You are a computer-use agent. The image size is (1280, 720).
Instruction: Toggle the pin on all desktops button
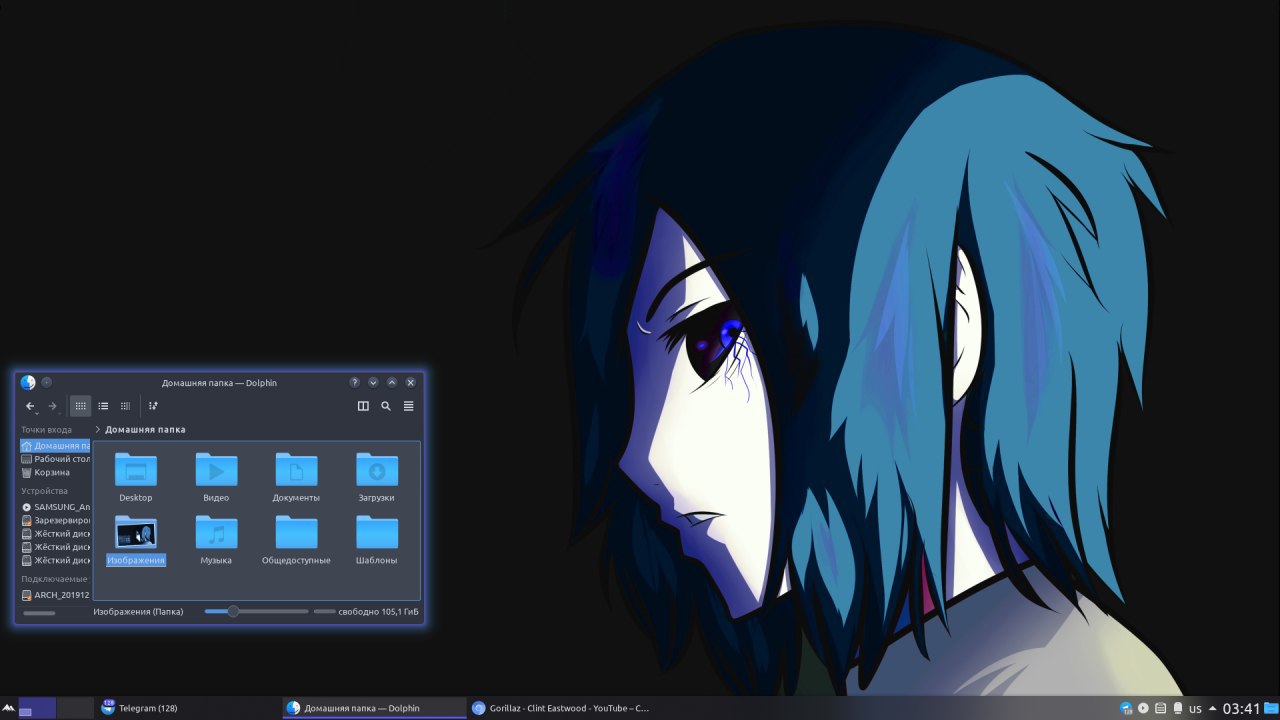47,382
